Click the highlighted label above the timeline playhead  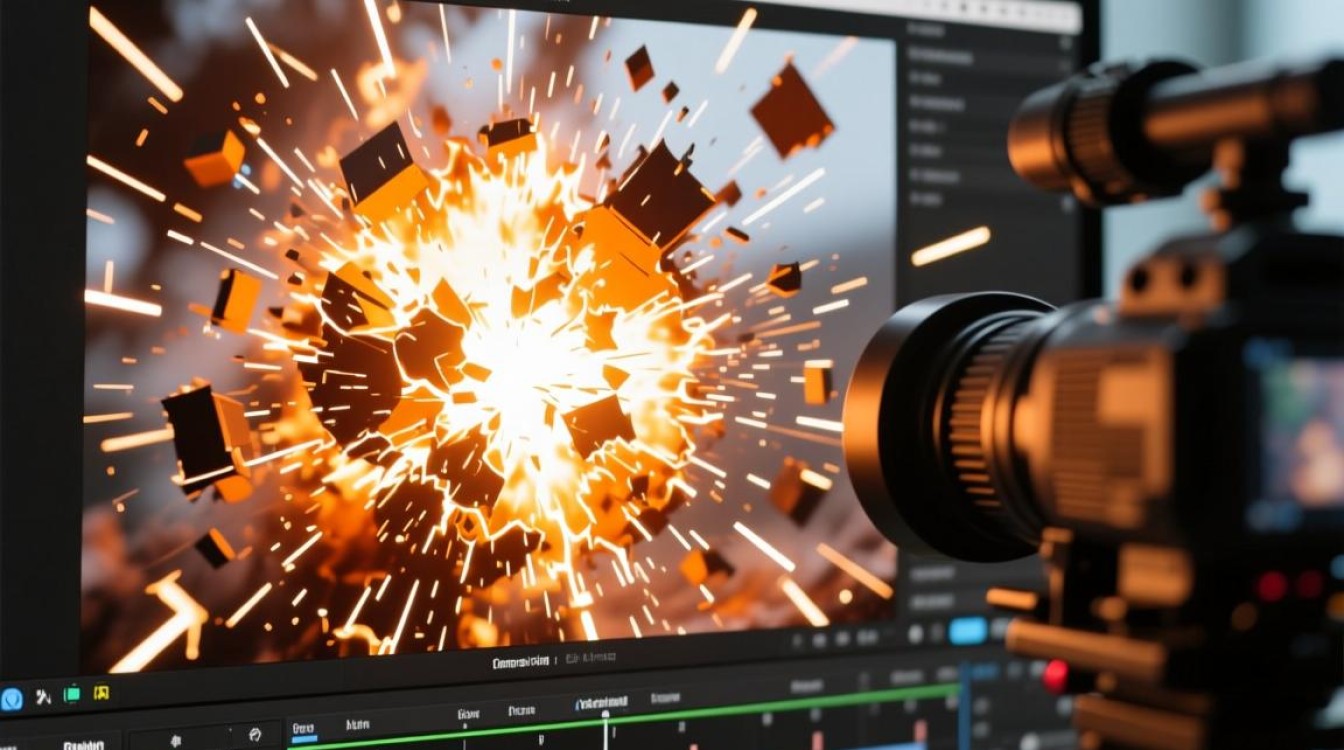pos(600,704)
